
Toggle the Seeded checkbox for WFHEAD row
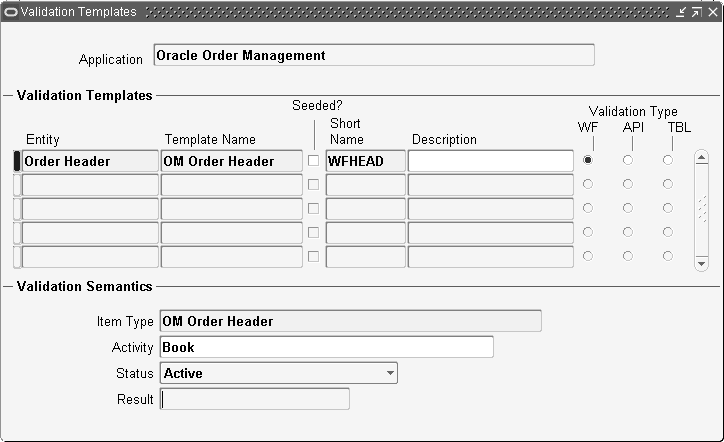[x=314, y=161]
